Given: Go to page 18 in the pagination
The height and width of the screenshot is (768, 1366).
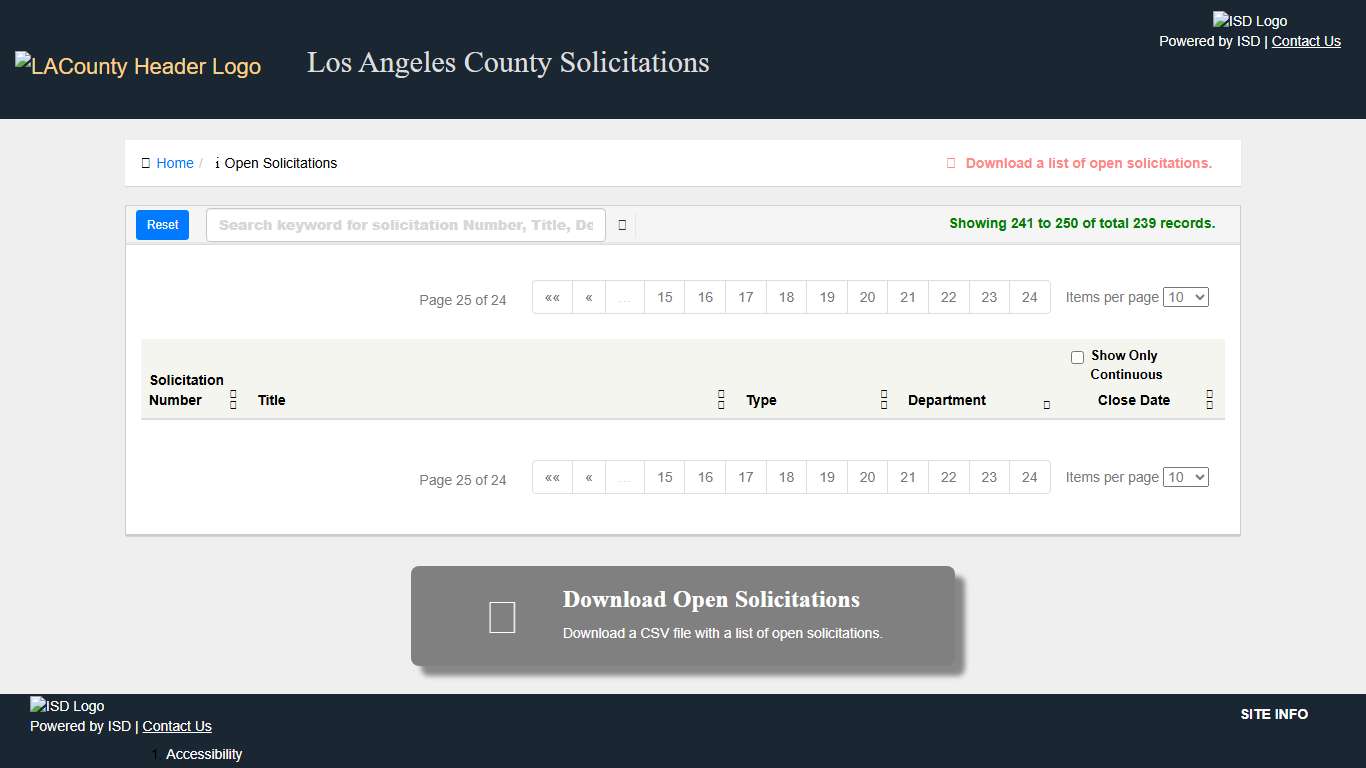Looking at the screenshot, I should [786, 297].
